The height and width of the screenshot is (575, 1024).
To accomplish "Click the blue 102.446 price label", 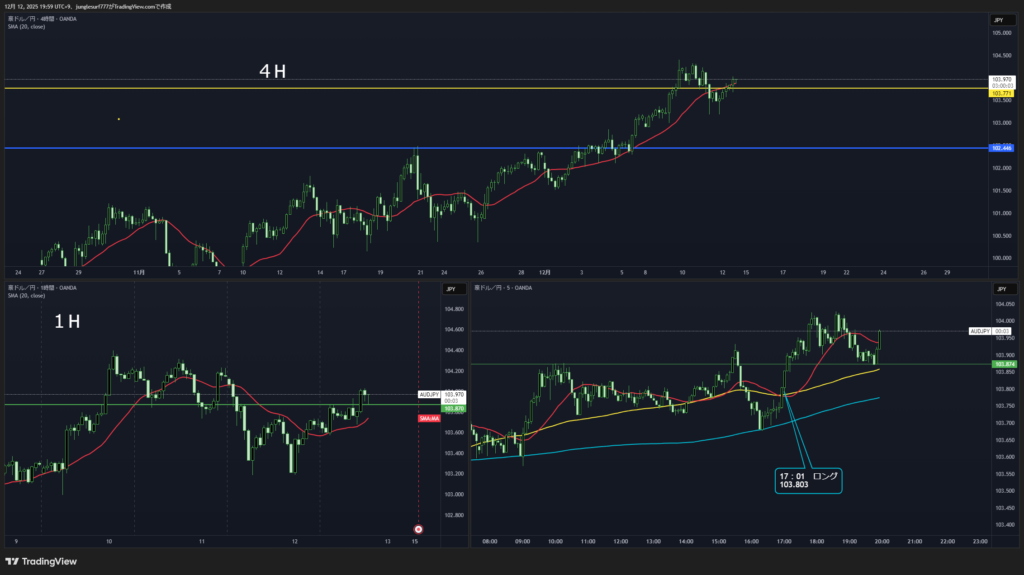I will (x=1000, y=148).
